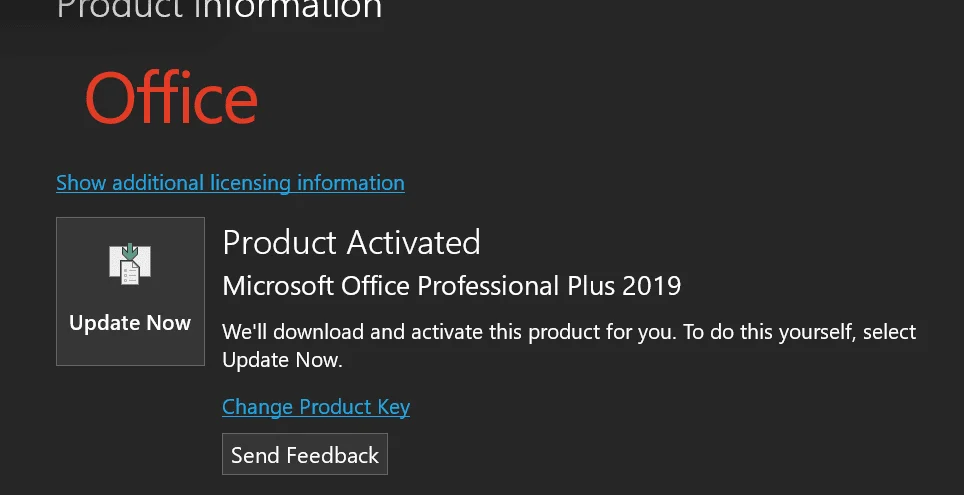Click the Product Activated heading
This screenshot has height=495, width=964.
point(351,242)
